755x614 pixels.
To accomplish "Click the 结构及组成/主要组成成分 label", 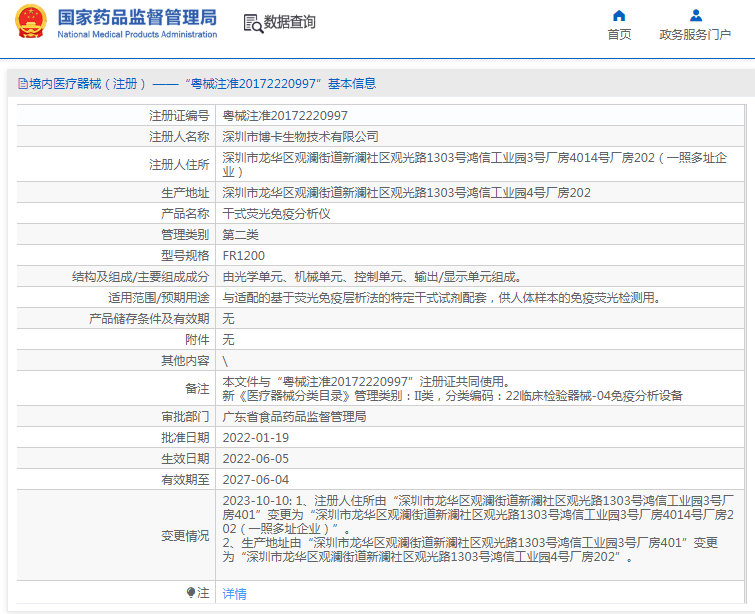I will click(x=141, y=277).
